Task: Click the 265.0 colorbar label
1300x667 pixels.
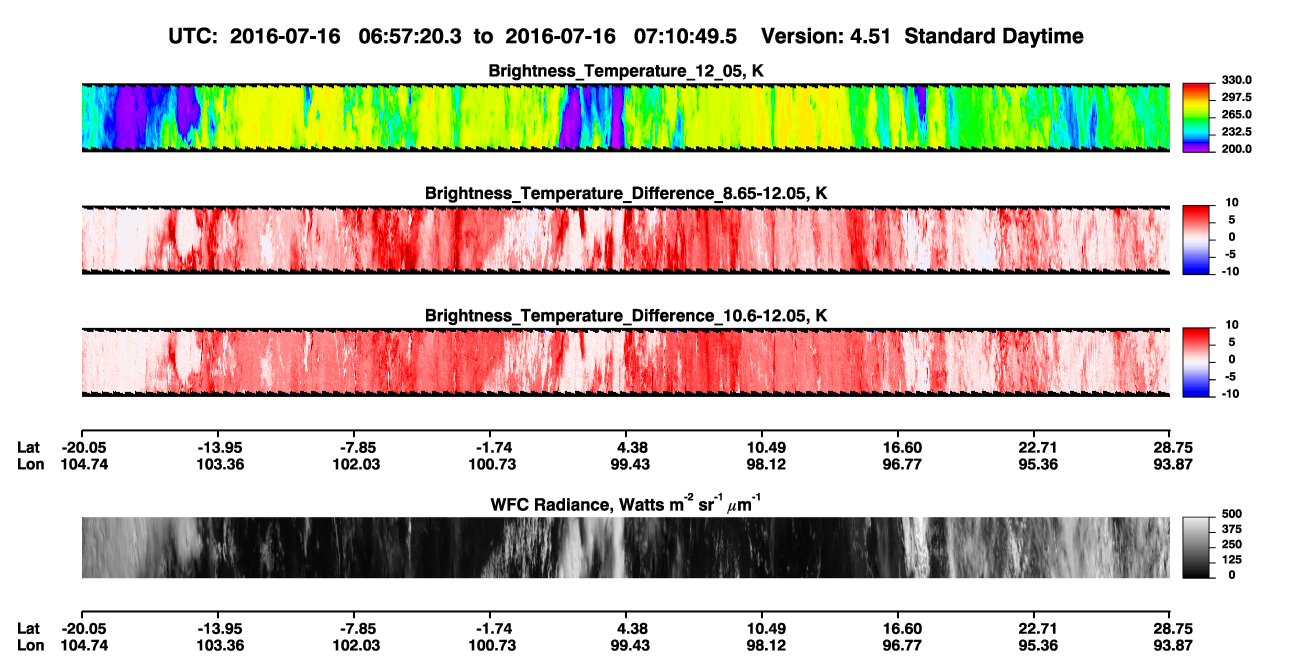Action: coord(1237,115)
